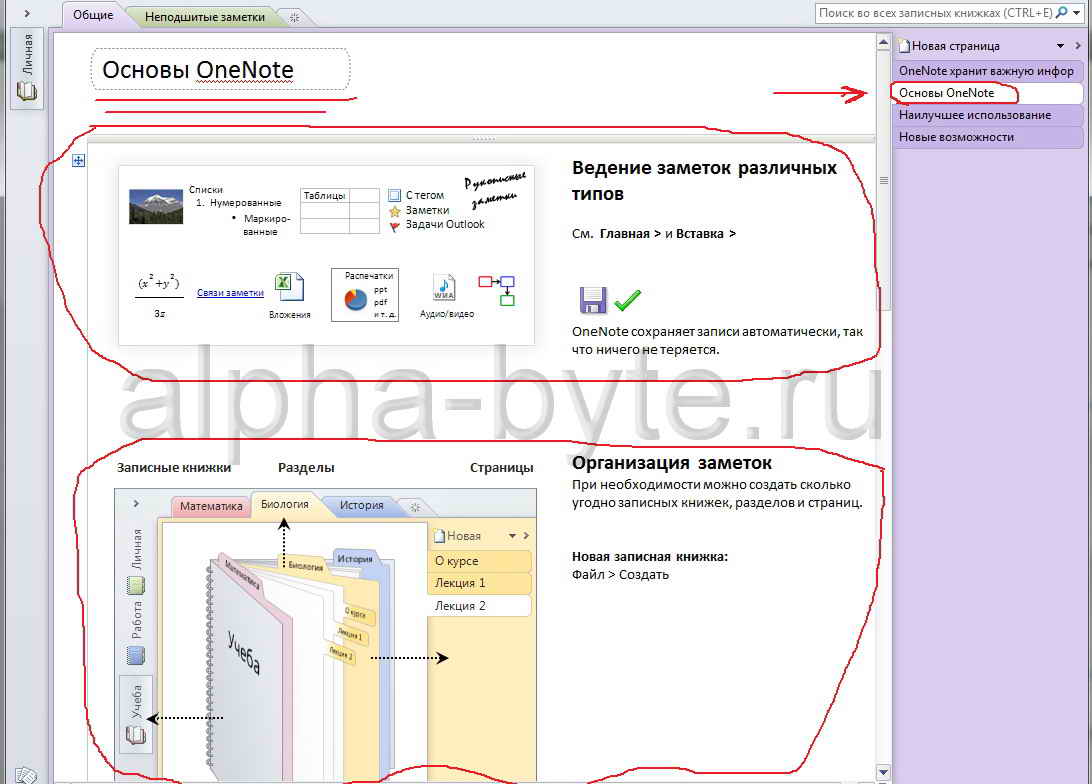
Task: Click the search magnifier icon
Action: point(1062,13)
